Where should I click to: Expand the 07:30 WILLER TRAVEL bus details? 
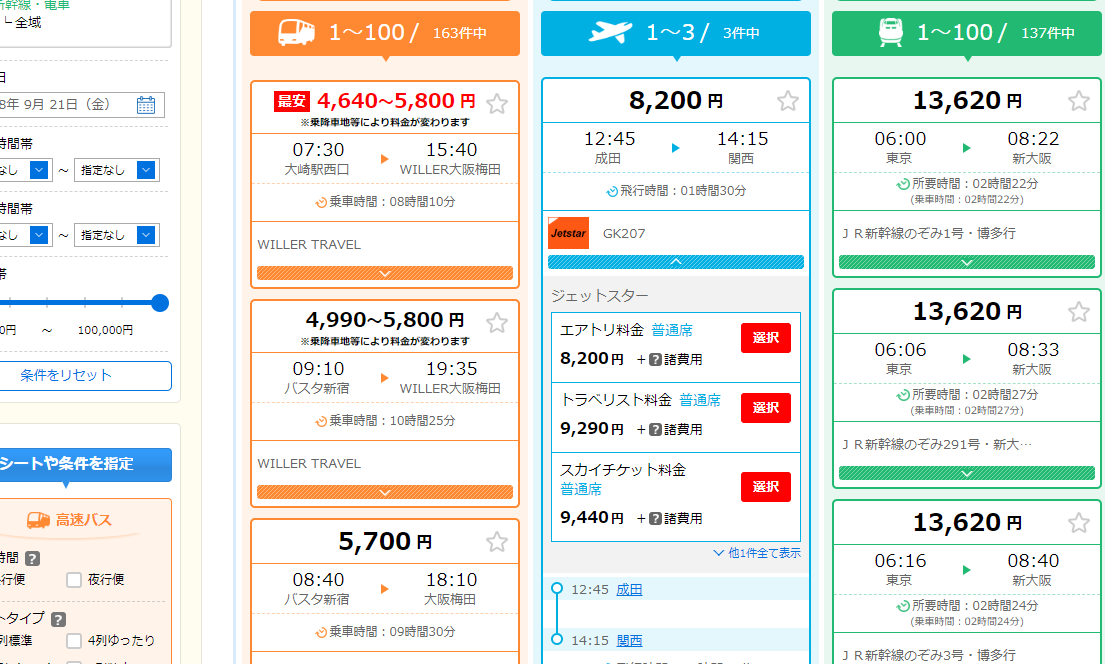[385, 273]
